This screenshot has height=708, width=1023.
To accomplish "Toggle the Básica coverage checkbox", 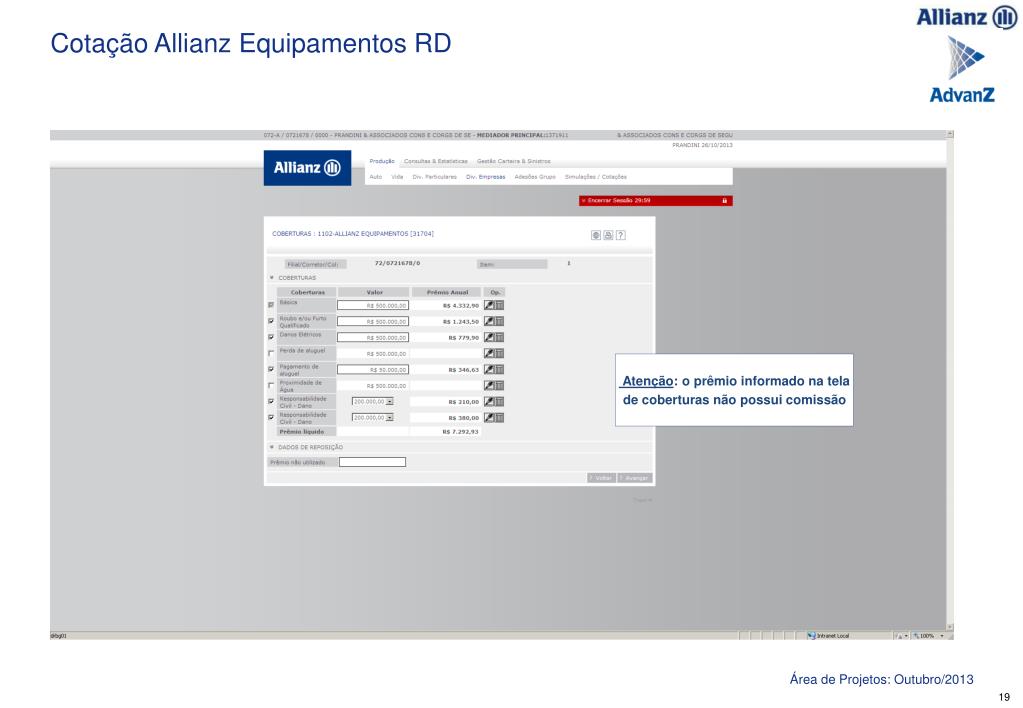I will click(271, 305).
